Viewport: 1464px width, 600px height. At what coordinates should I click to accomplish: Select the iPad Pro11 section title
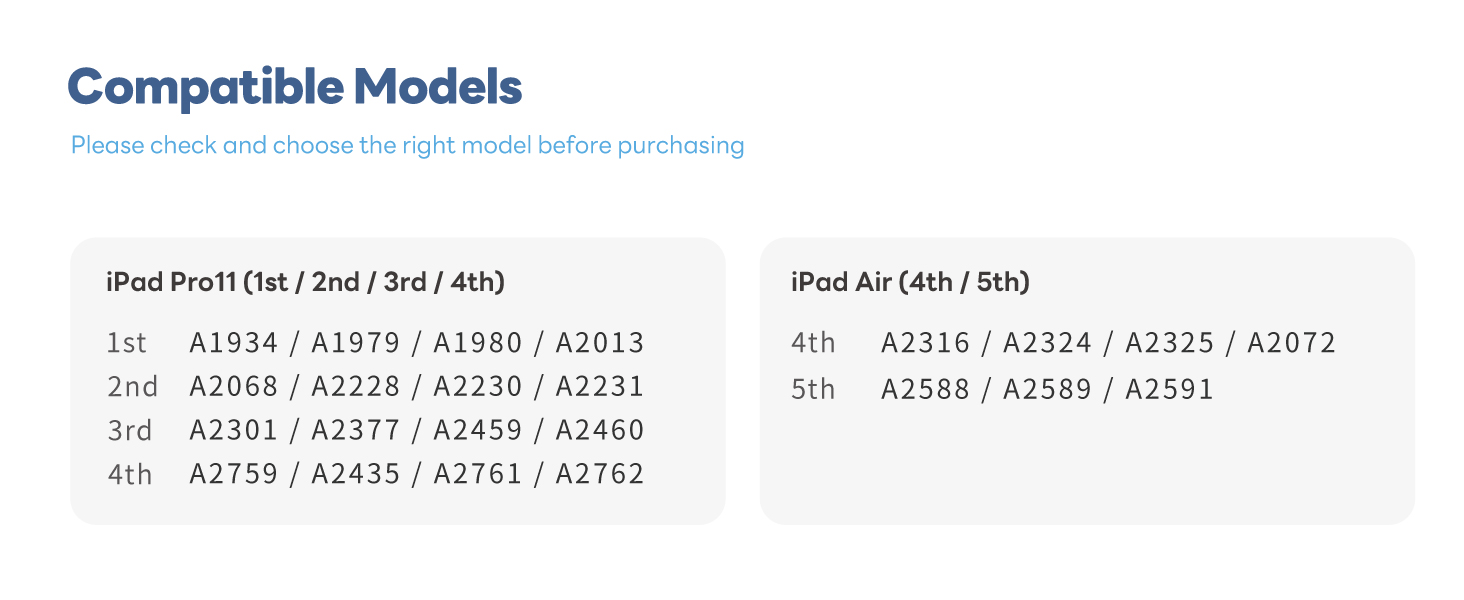pos(305,283)
